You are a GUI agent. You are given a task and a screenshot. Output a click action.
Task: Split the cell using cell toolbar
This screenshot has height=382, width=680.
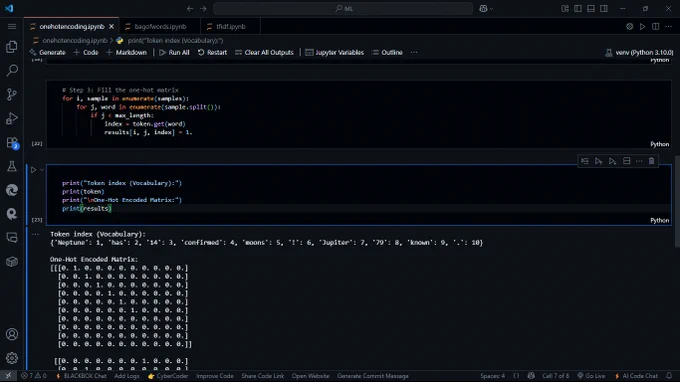tap(626, 161)
